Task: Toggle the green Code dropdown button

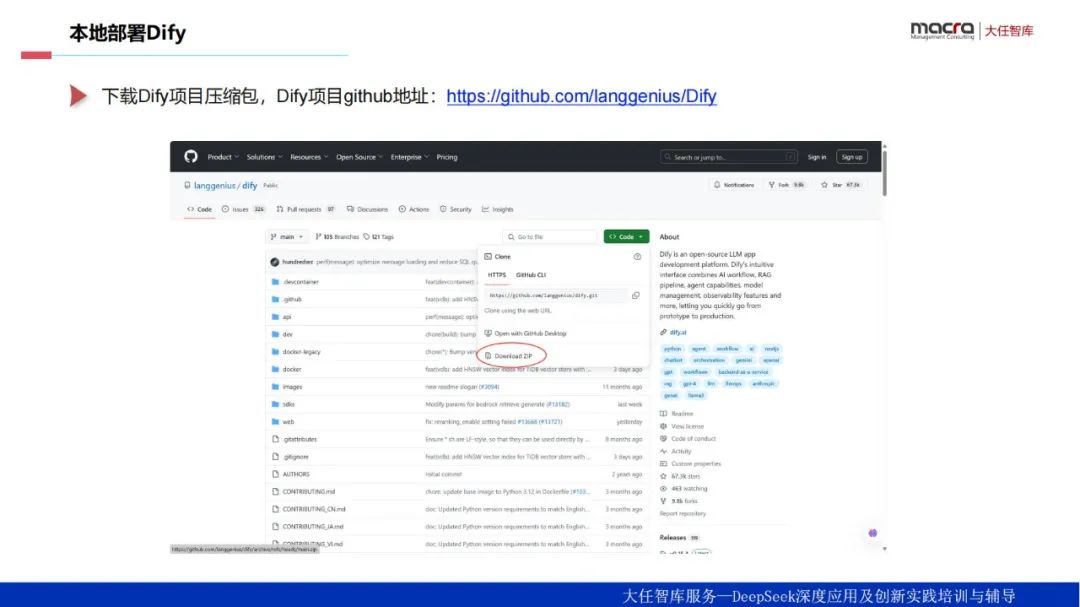Action: click(626, 237)
